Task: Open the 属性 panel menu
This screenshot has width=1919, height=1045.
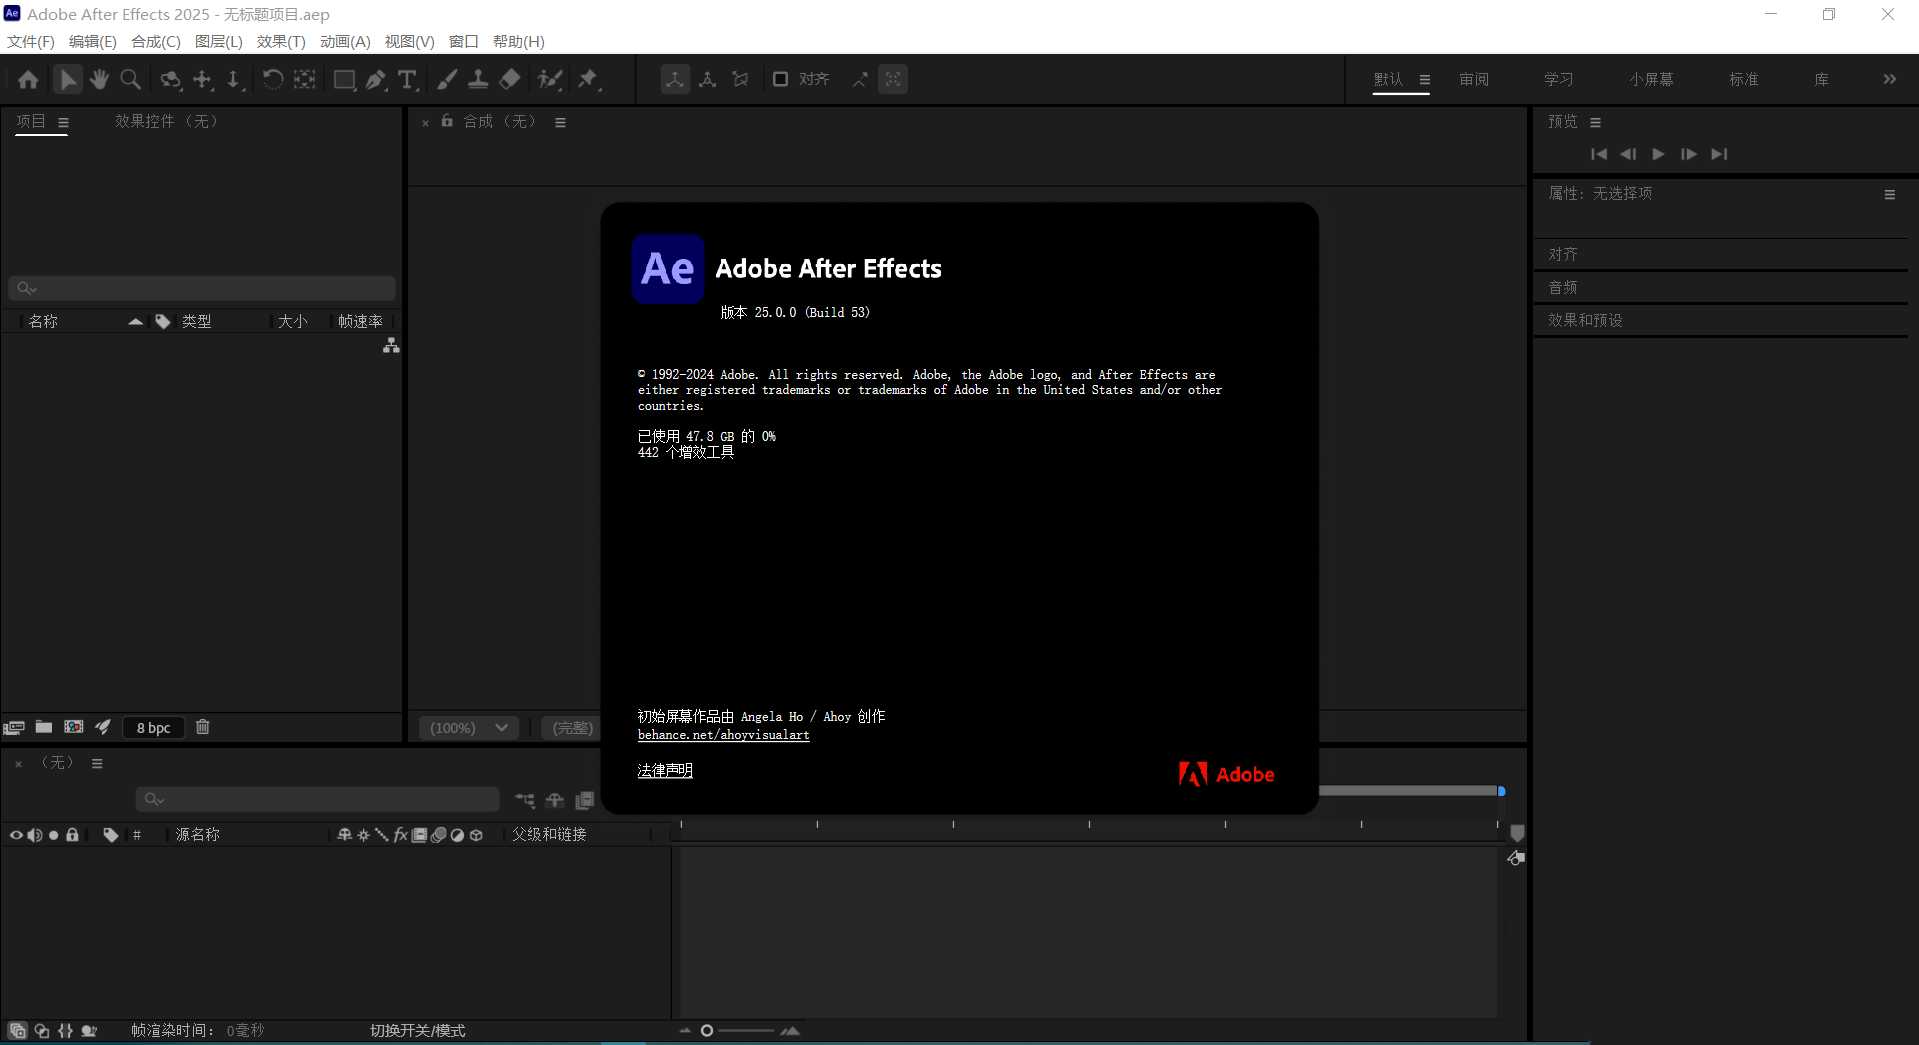Action: point(1890,195)
